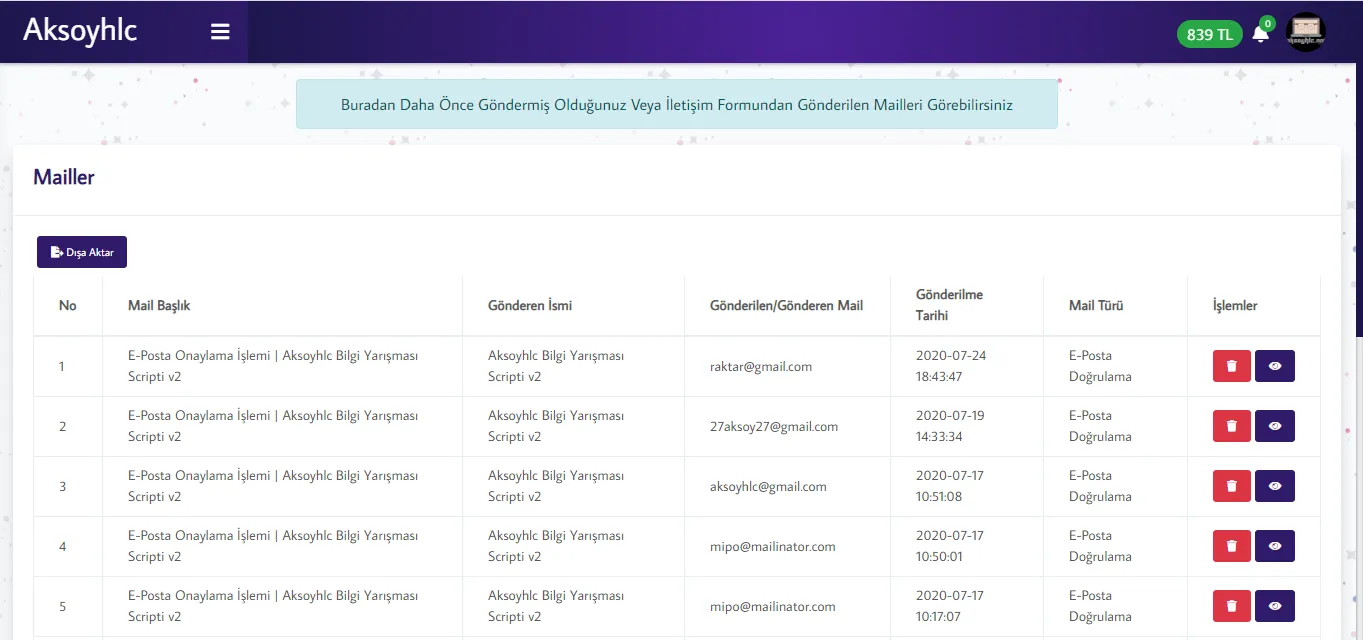Open the user profile avatar

click(1305, 33)
